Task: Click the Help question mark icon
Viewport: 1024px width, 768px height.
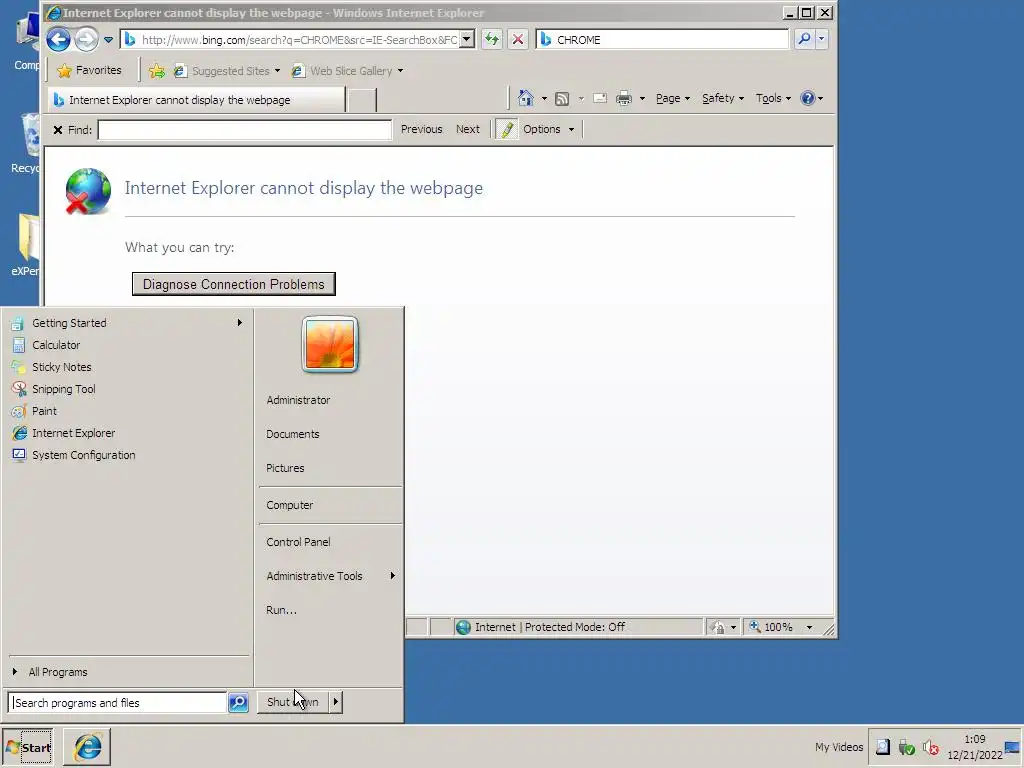Action: point(808,99)
